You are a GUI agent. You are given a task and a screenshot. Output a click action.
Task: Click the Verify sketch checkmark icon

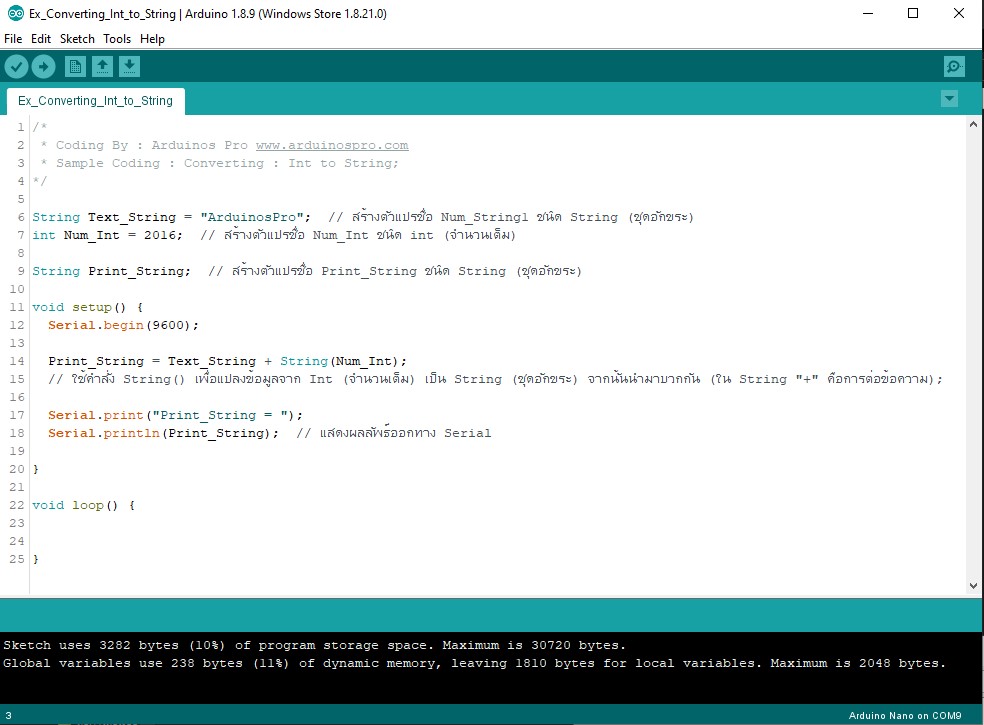pyautogui.click(x=16, y=67)
